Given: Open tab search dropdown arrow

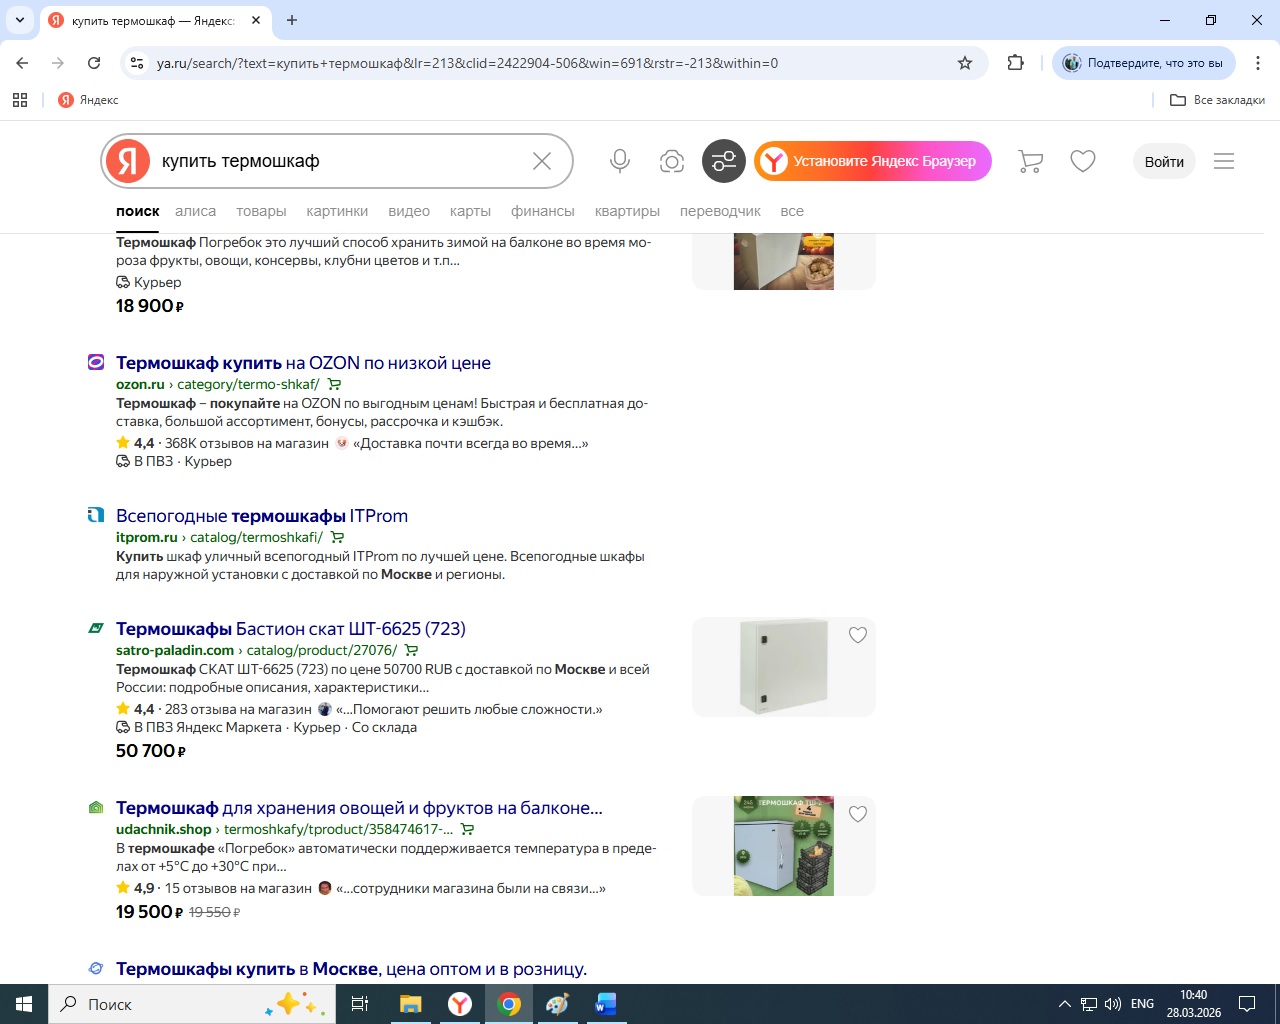Looking at the screenshot, I should [x=20, y=20].
